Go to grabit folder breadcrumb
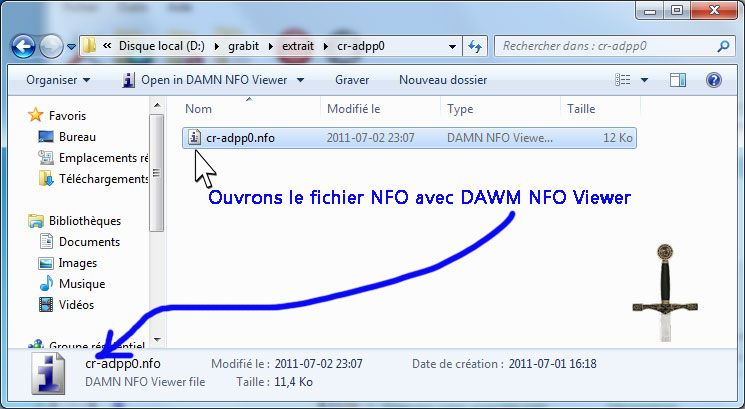The width and height of the screenshot is (745, 409). pyautogui.click(x=244, y=46)
